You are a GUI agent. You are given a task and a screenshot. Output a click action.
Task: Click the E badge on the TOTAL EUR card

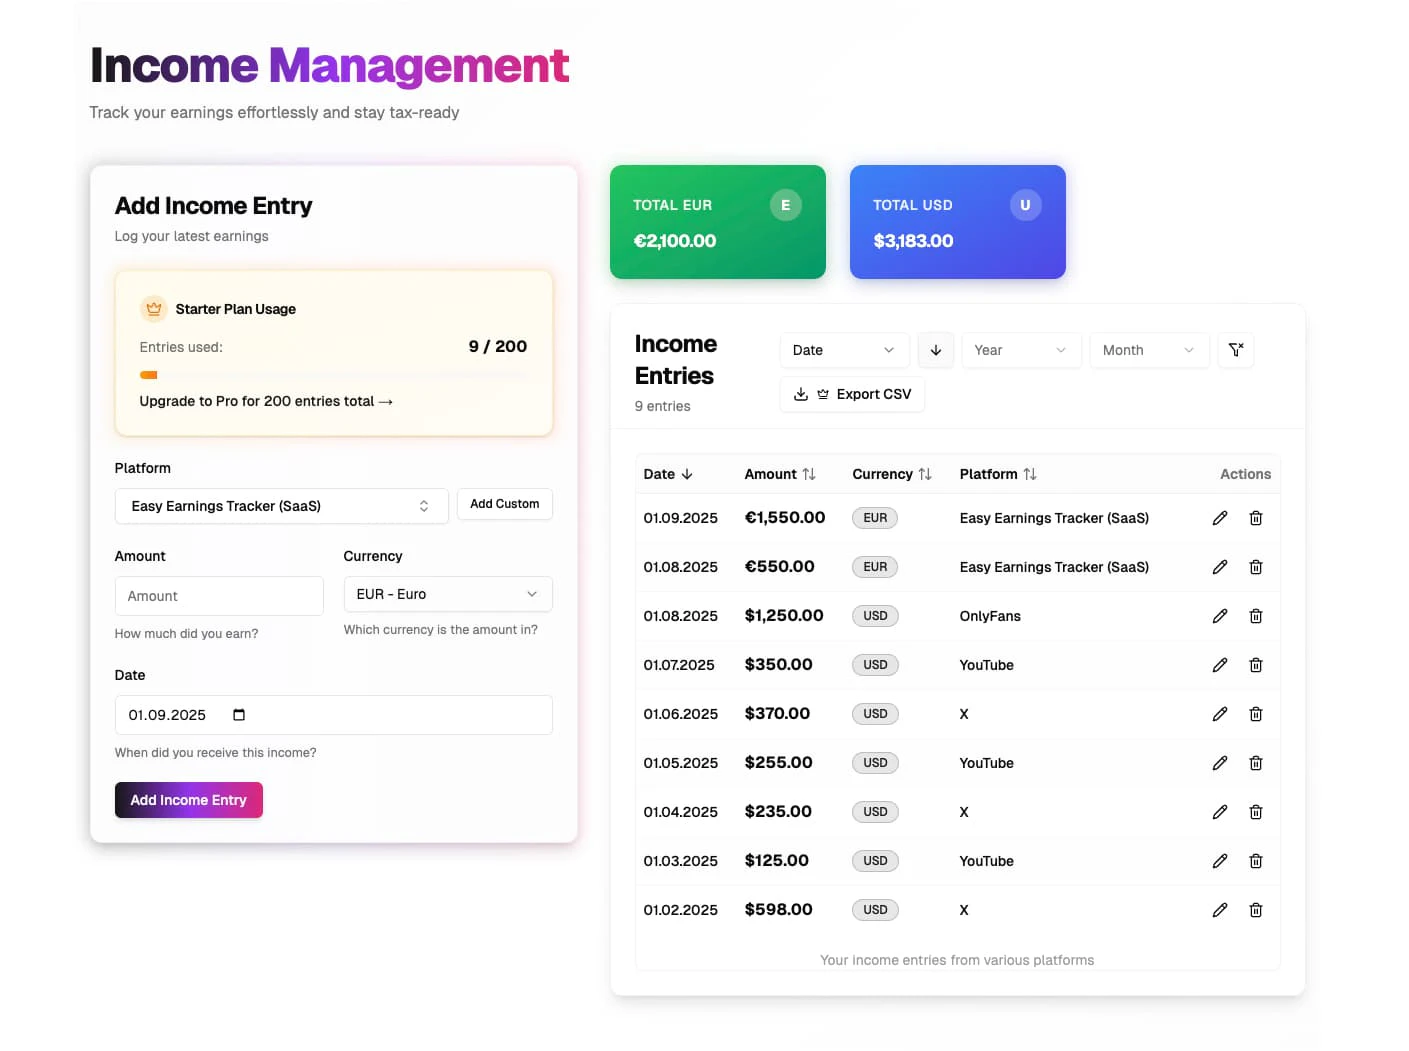[785, 205]
